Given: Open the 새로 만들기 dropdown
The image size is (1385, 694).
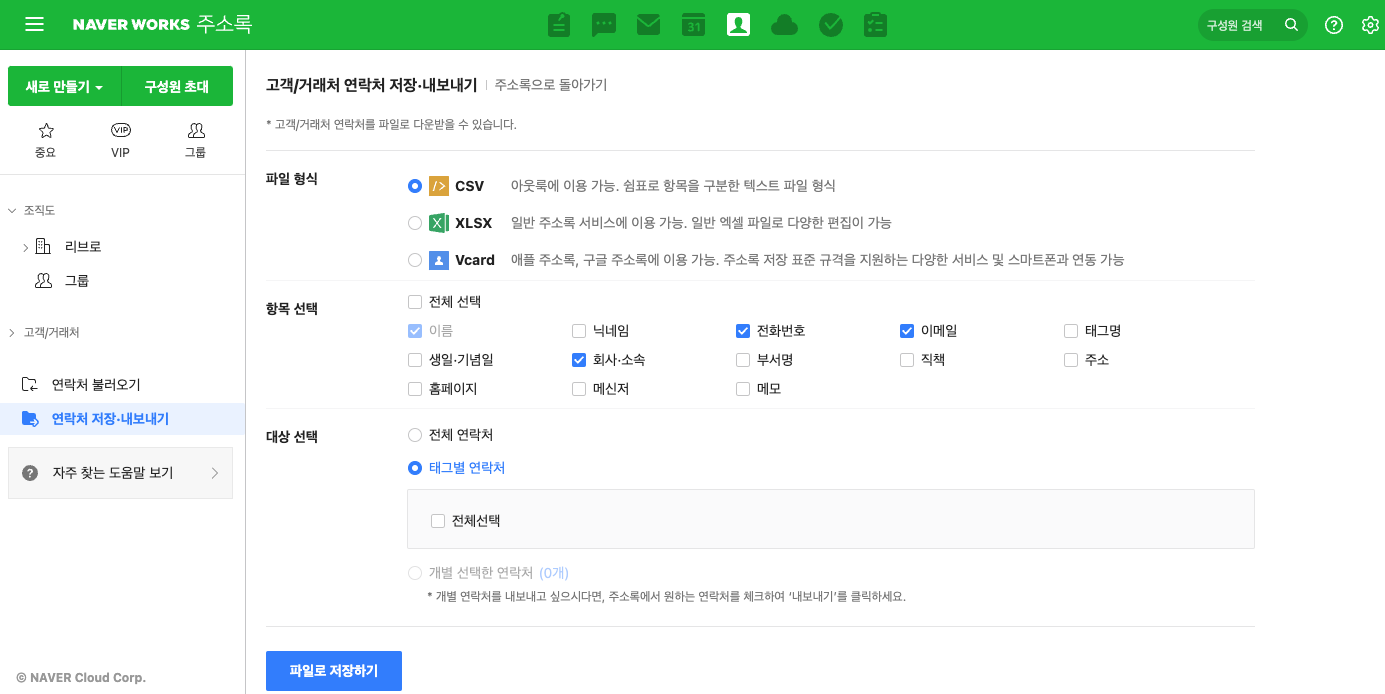Looking at the screenshot, I should coord(65,87).
